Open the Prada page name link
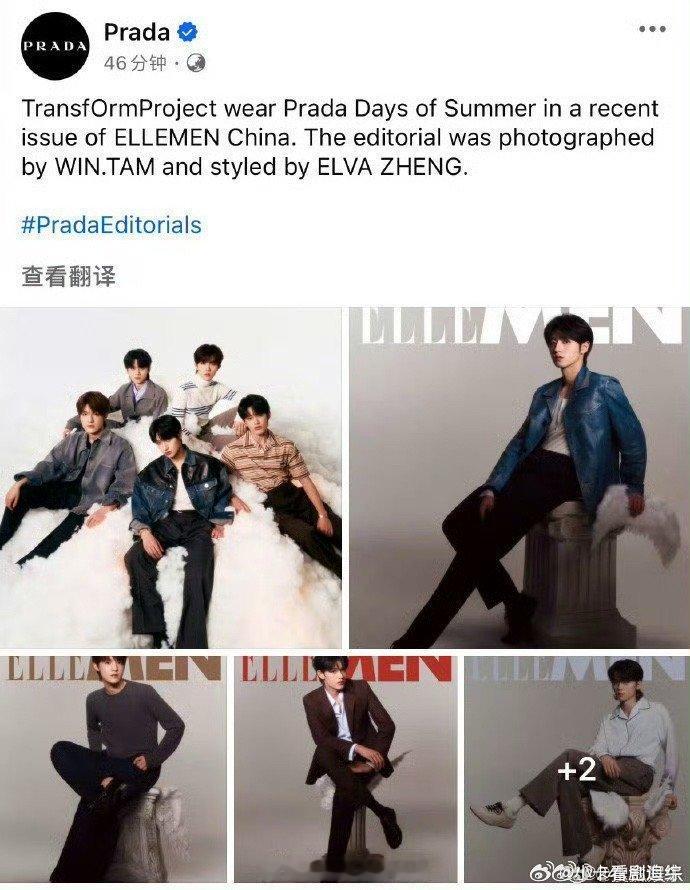Screen dimensions: 690x890 137,32
